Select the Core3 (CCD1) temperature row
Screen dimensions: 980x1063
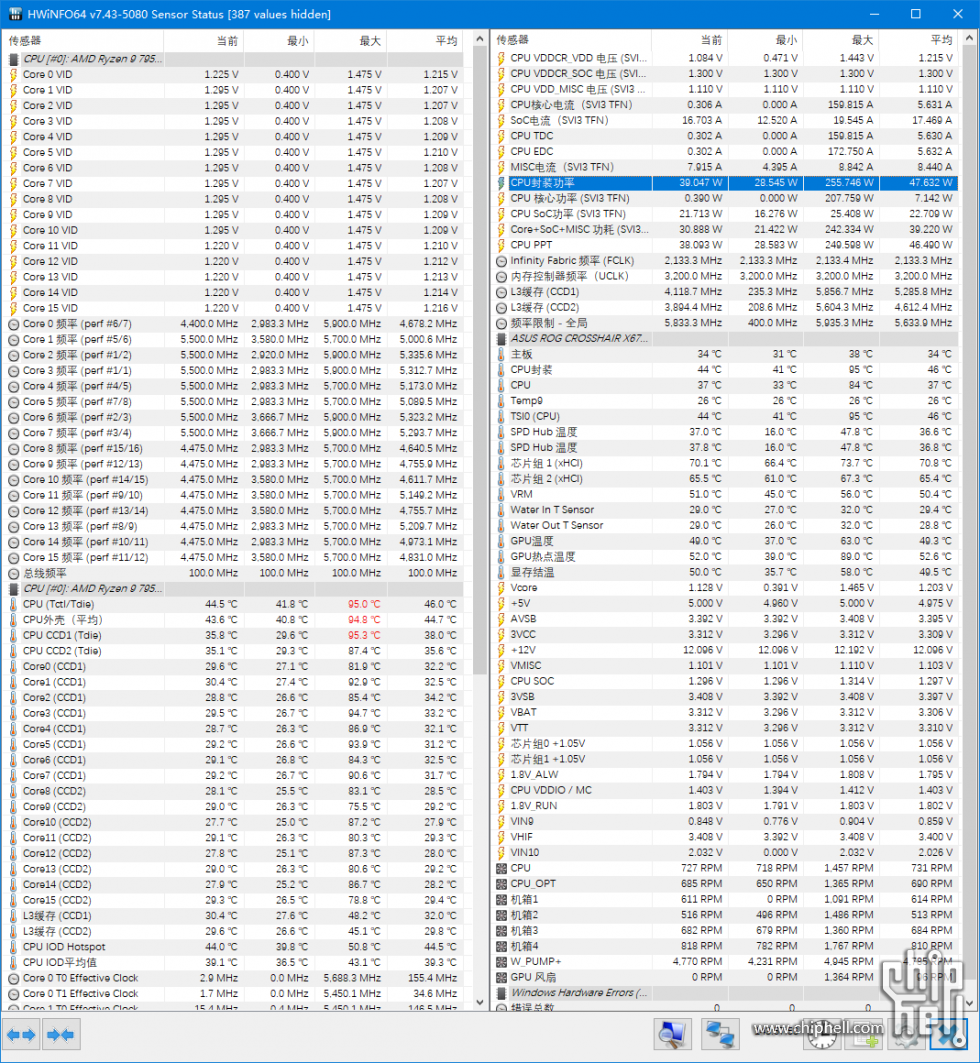pos(235,713)
